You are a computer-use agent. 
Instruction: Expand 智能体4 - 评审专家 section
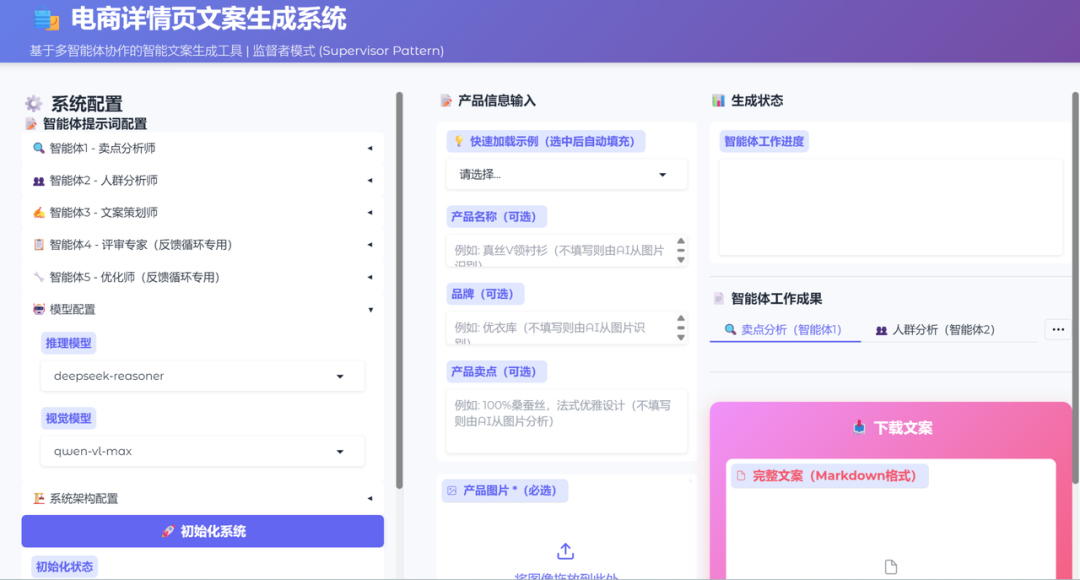coord(202,245)
